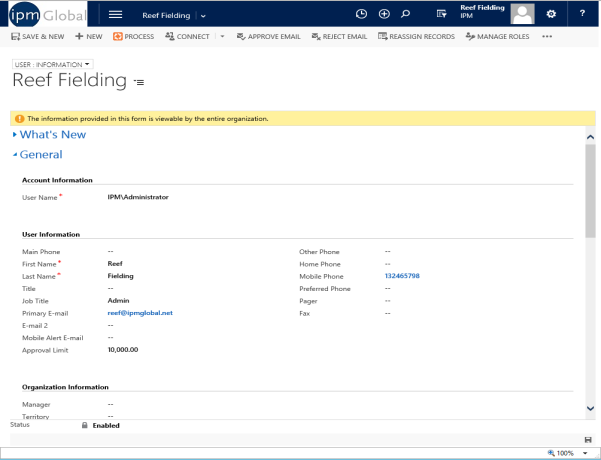601x460 pixels.
Task: Click the User Name value IPM\Administrator
Action: click(x=138, y=197)
